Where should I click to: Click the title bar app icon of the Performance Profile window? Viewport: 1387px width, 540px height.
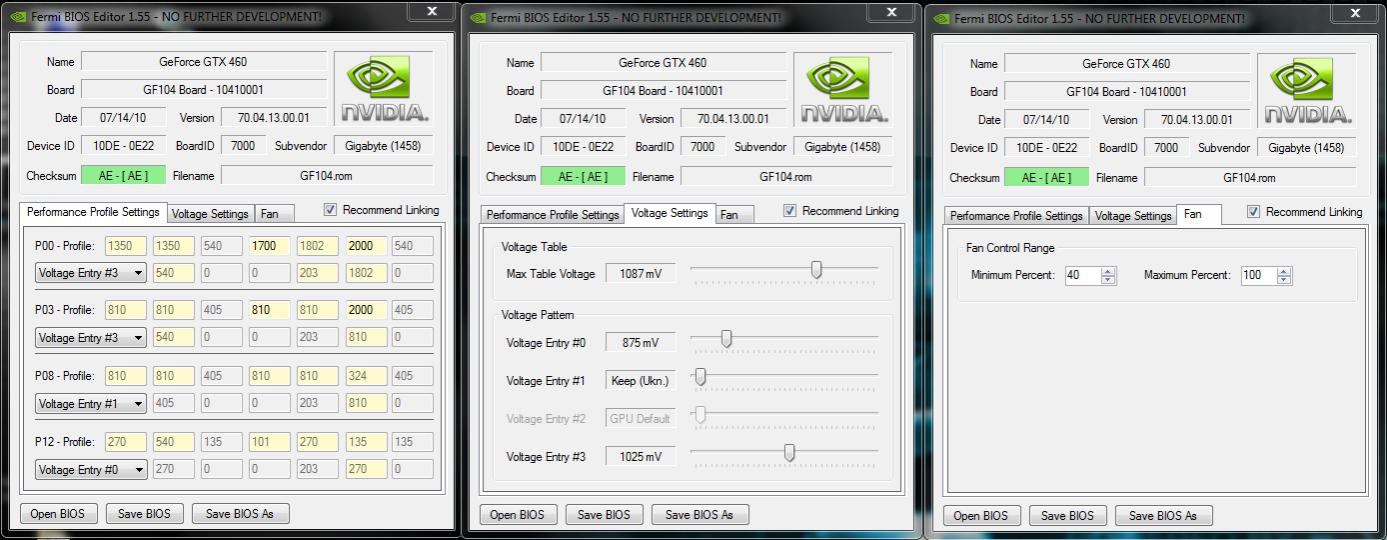point(16,17)
